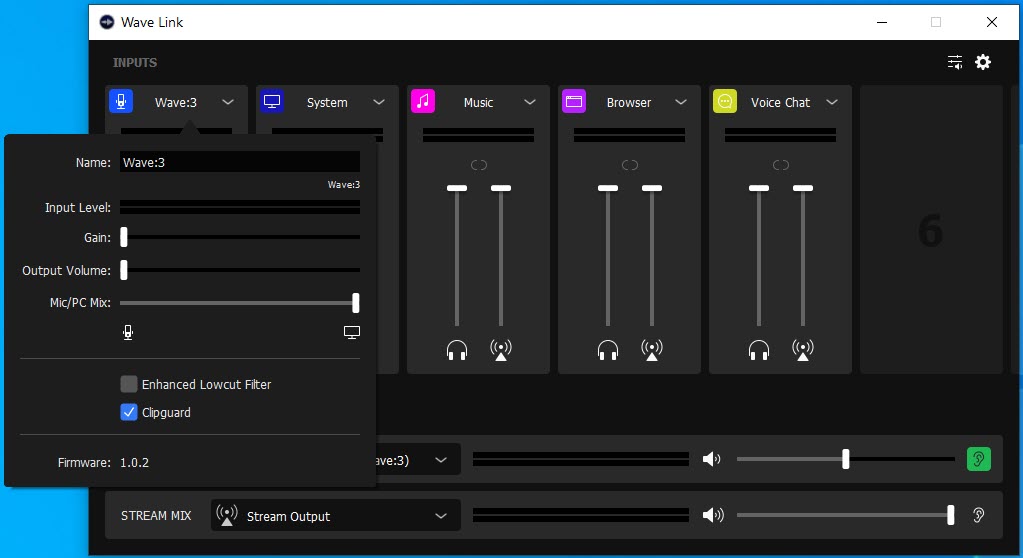Screen dimensions: 1023x558
Task: Mute the monitor mix speaker icon
Action: (712, 459)
